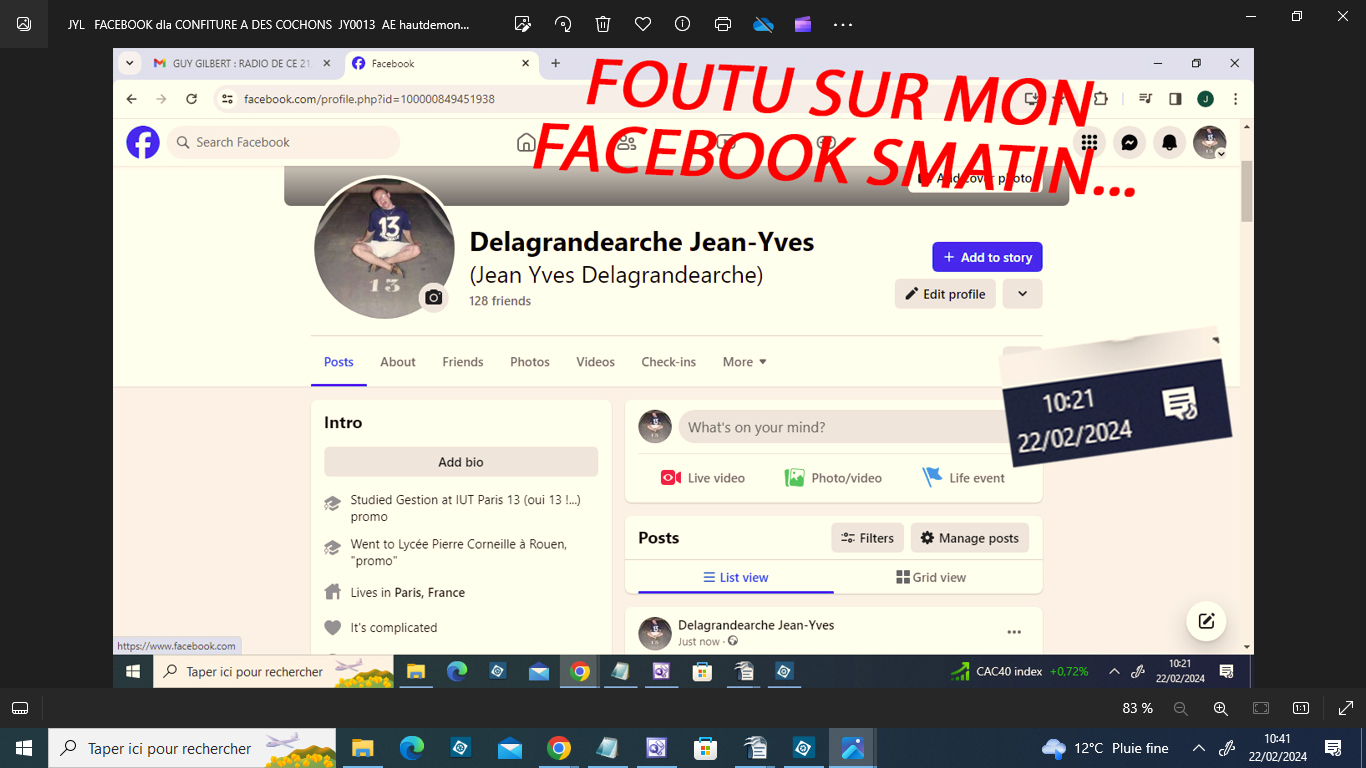Click the crossed-out OneDrive cloud icon
The image size is (1366, 768).
coord(763,24)
